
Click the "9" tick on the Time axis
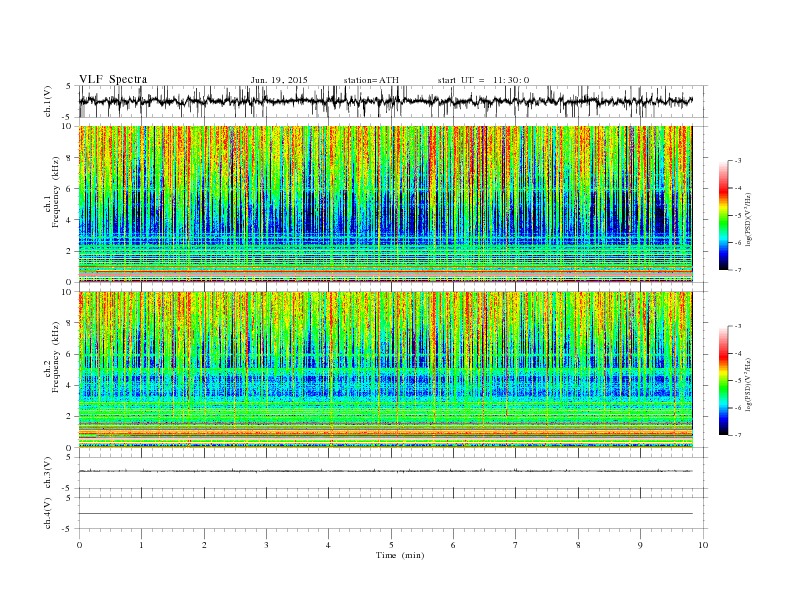(640, 545)
